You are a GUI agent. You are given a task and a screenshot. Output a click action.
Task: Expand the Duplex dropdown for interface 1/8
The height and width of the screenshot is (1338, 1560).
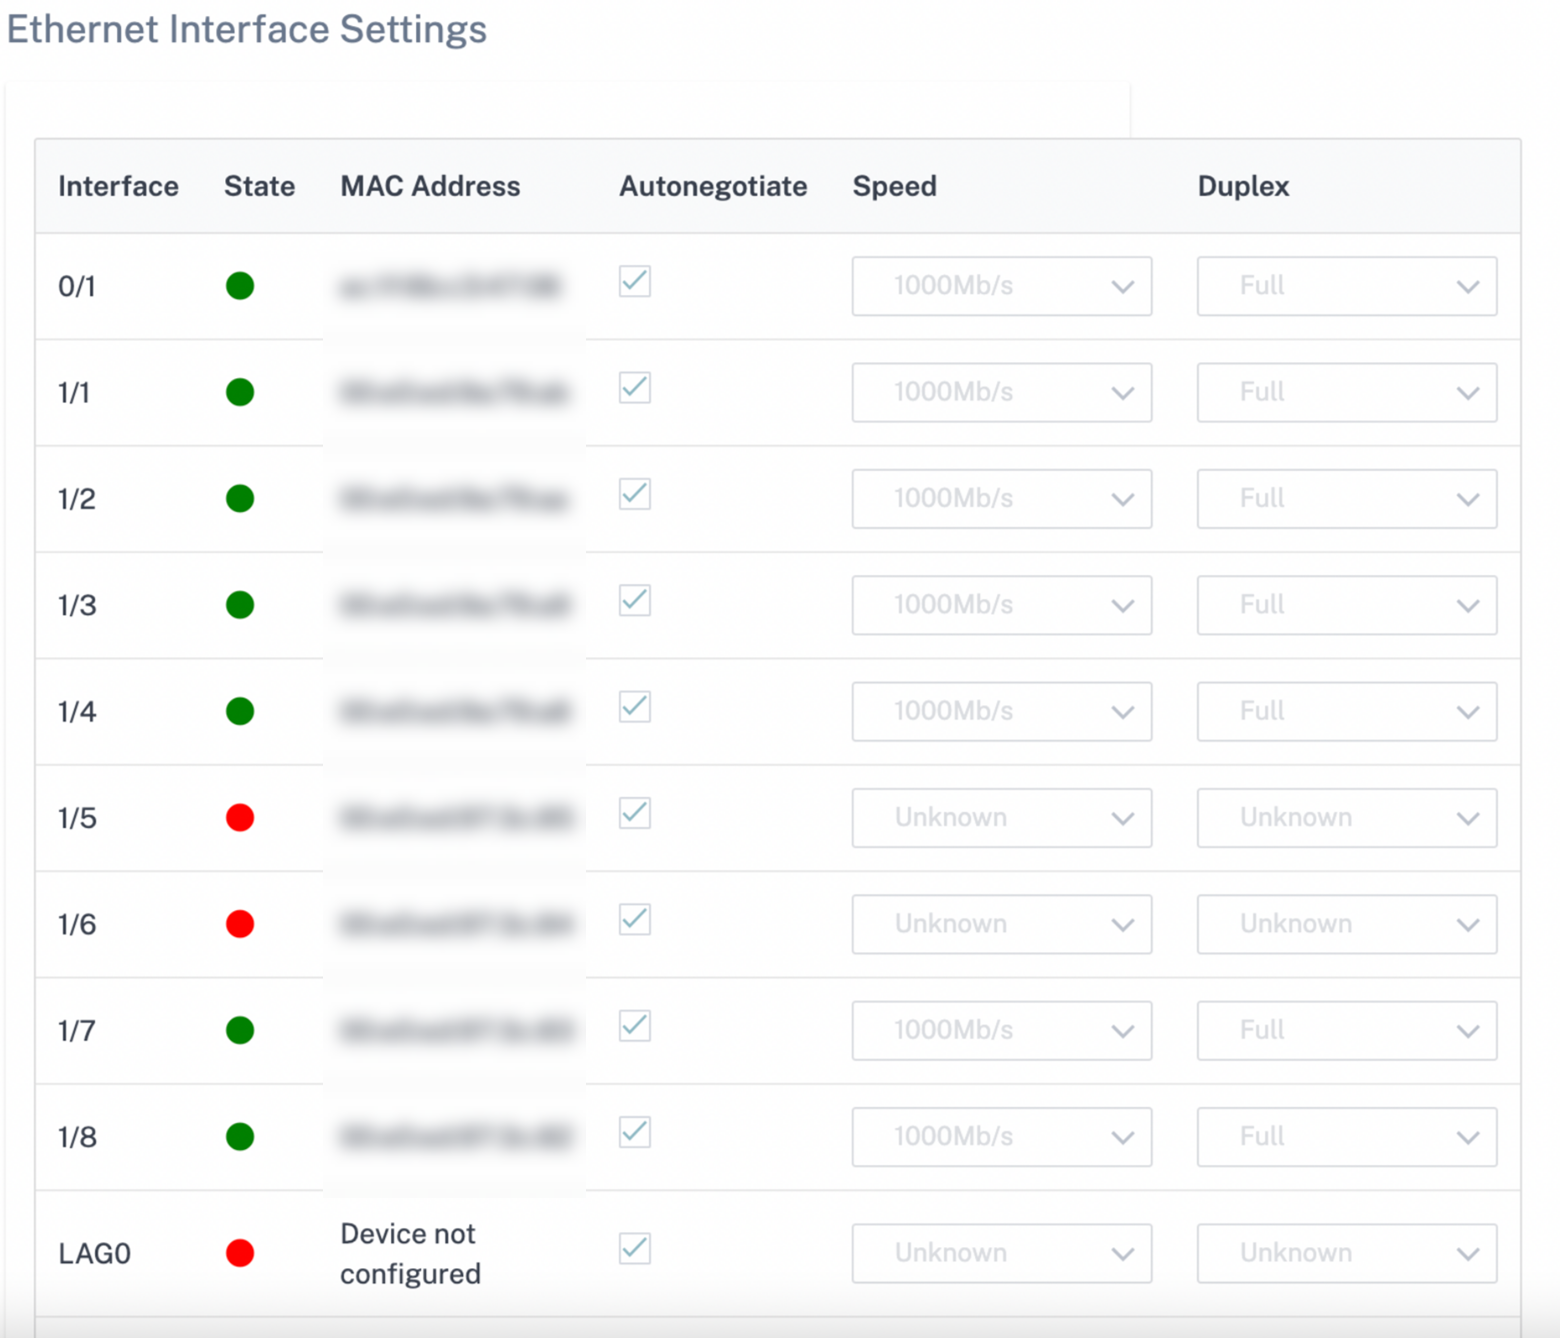coord(1347,1137)
